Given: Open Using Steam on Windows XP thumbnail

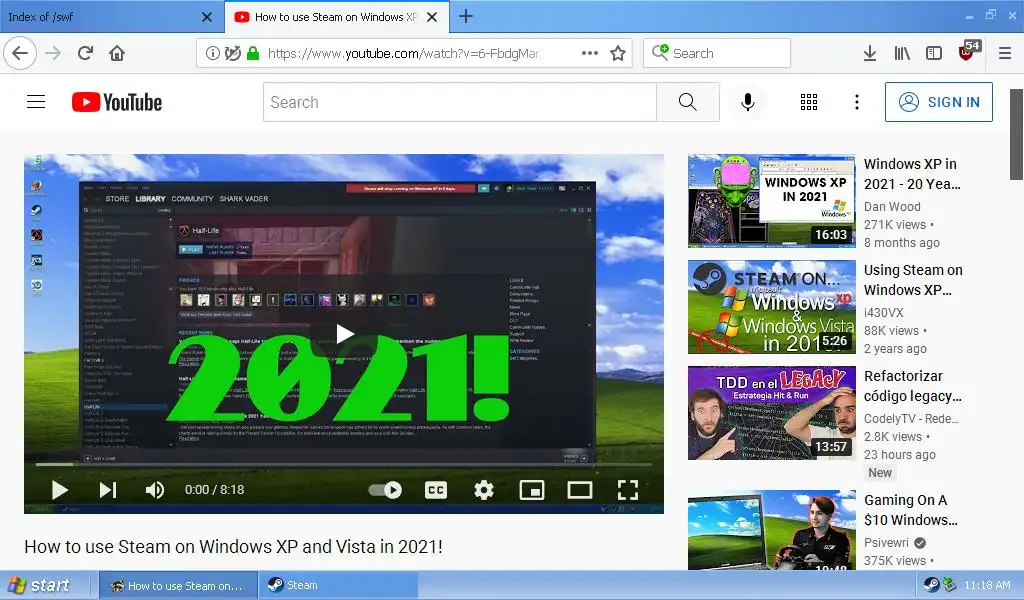Looking at the screenshot, I should (771, 307).
